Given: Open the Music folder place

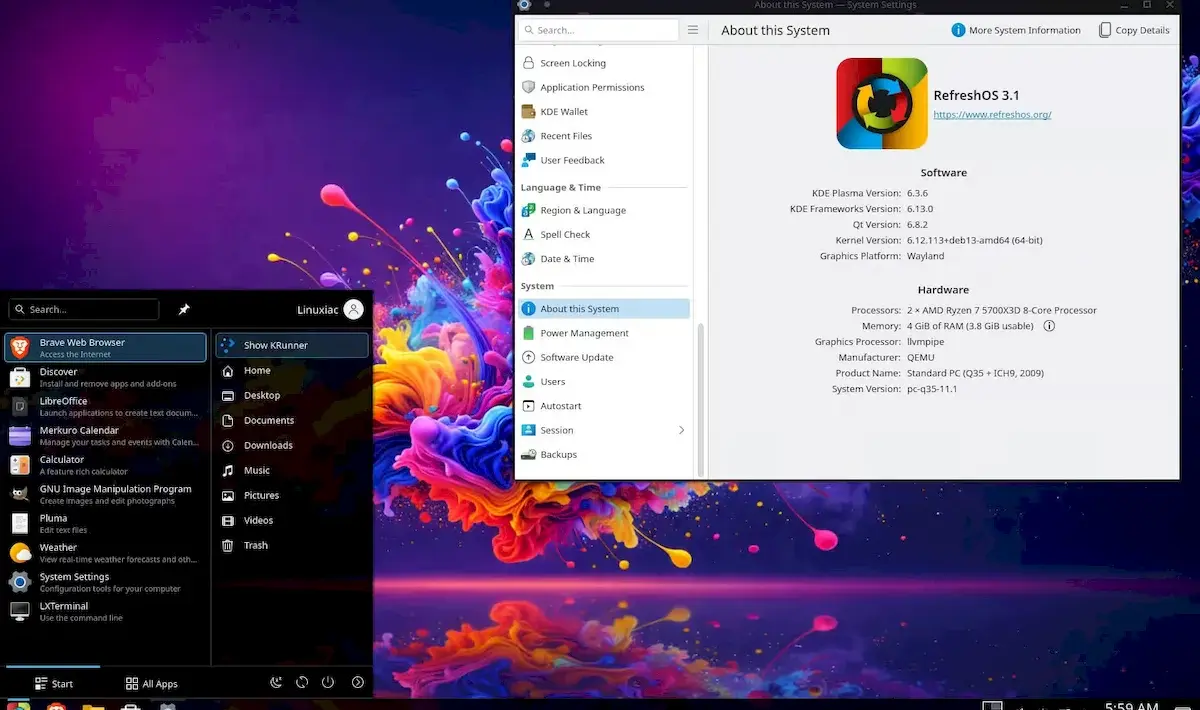Looking at the screenshot, I should tap(292, 470).
